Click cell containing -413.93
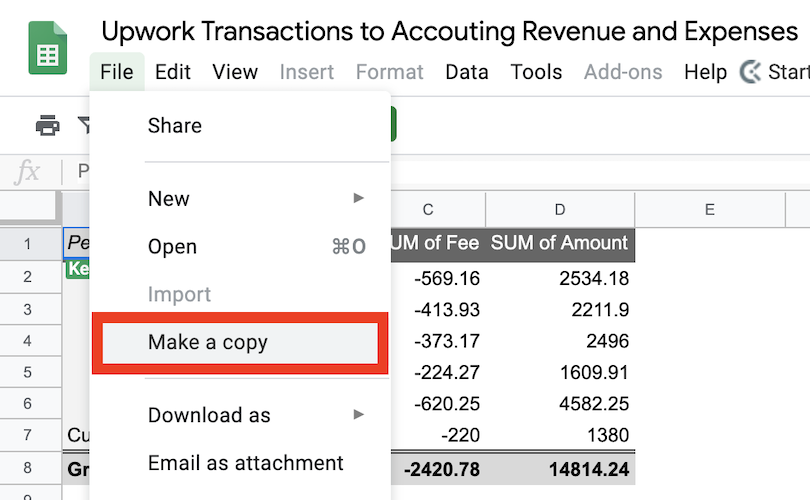Screen dimensions: 810x500 438,309
